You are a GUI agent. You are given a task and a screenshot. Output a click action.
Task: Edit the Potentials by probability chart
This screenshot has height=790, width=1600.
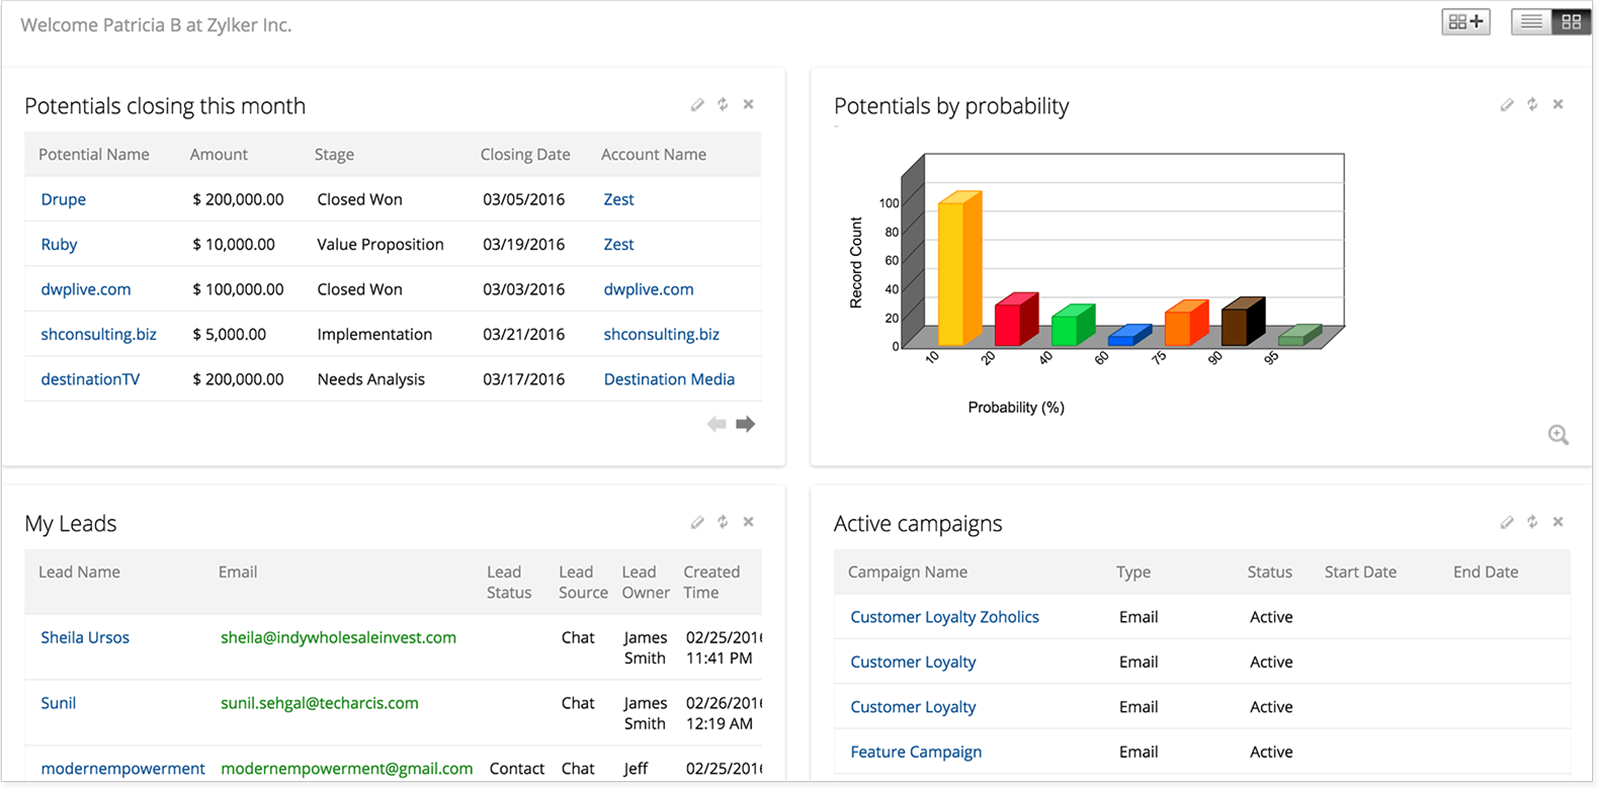[1507, 105]
